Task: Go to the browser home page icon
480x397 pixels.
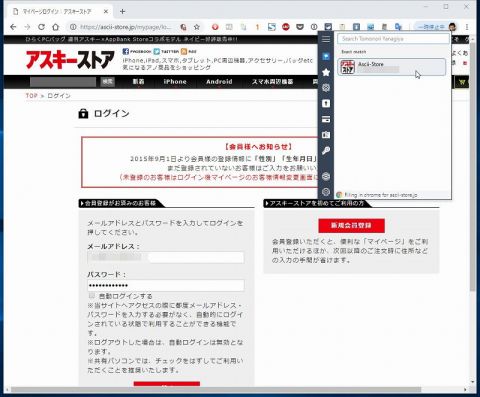Action: click(56, 27)
